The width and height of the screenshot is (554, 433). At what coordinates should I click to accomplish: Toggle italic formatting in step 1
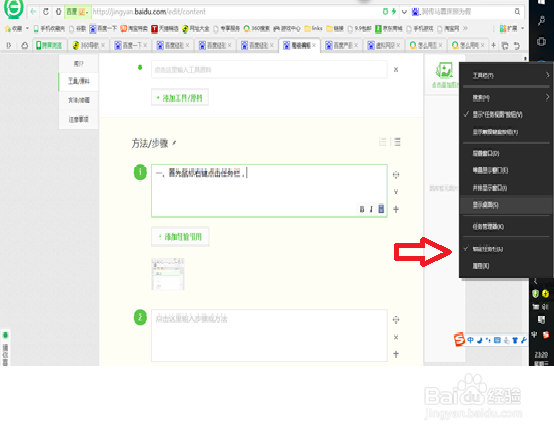coord(371,209)
